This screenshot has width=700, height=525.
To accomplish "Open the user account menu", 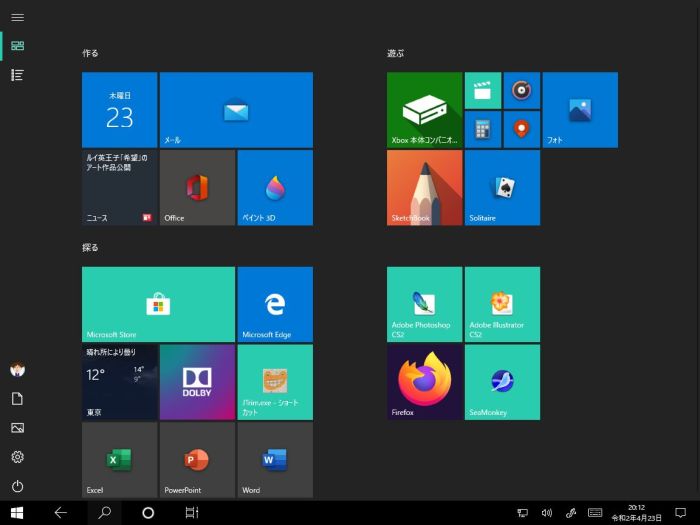I will click(17, 370).
